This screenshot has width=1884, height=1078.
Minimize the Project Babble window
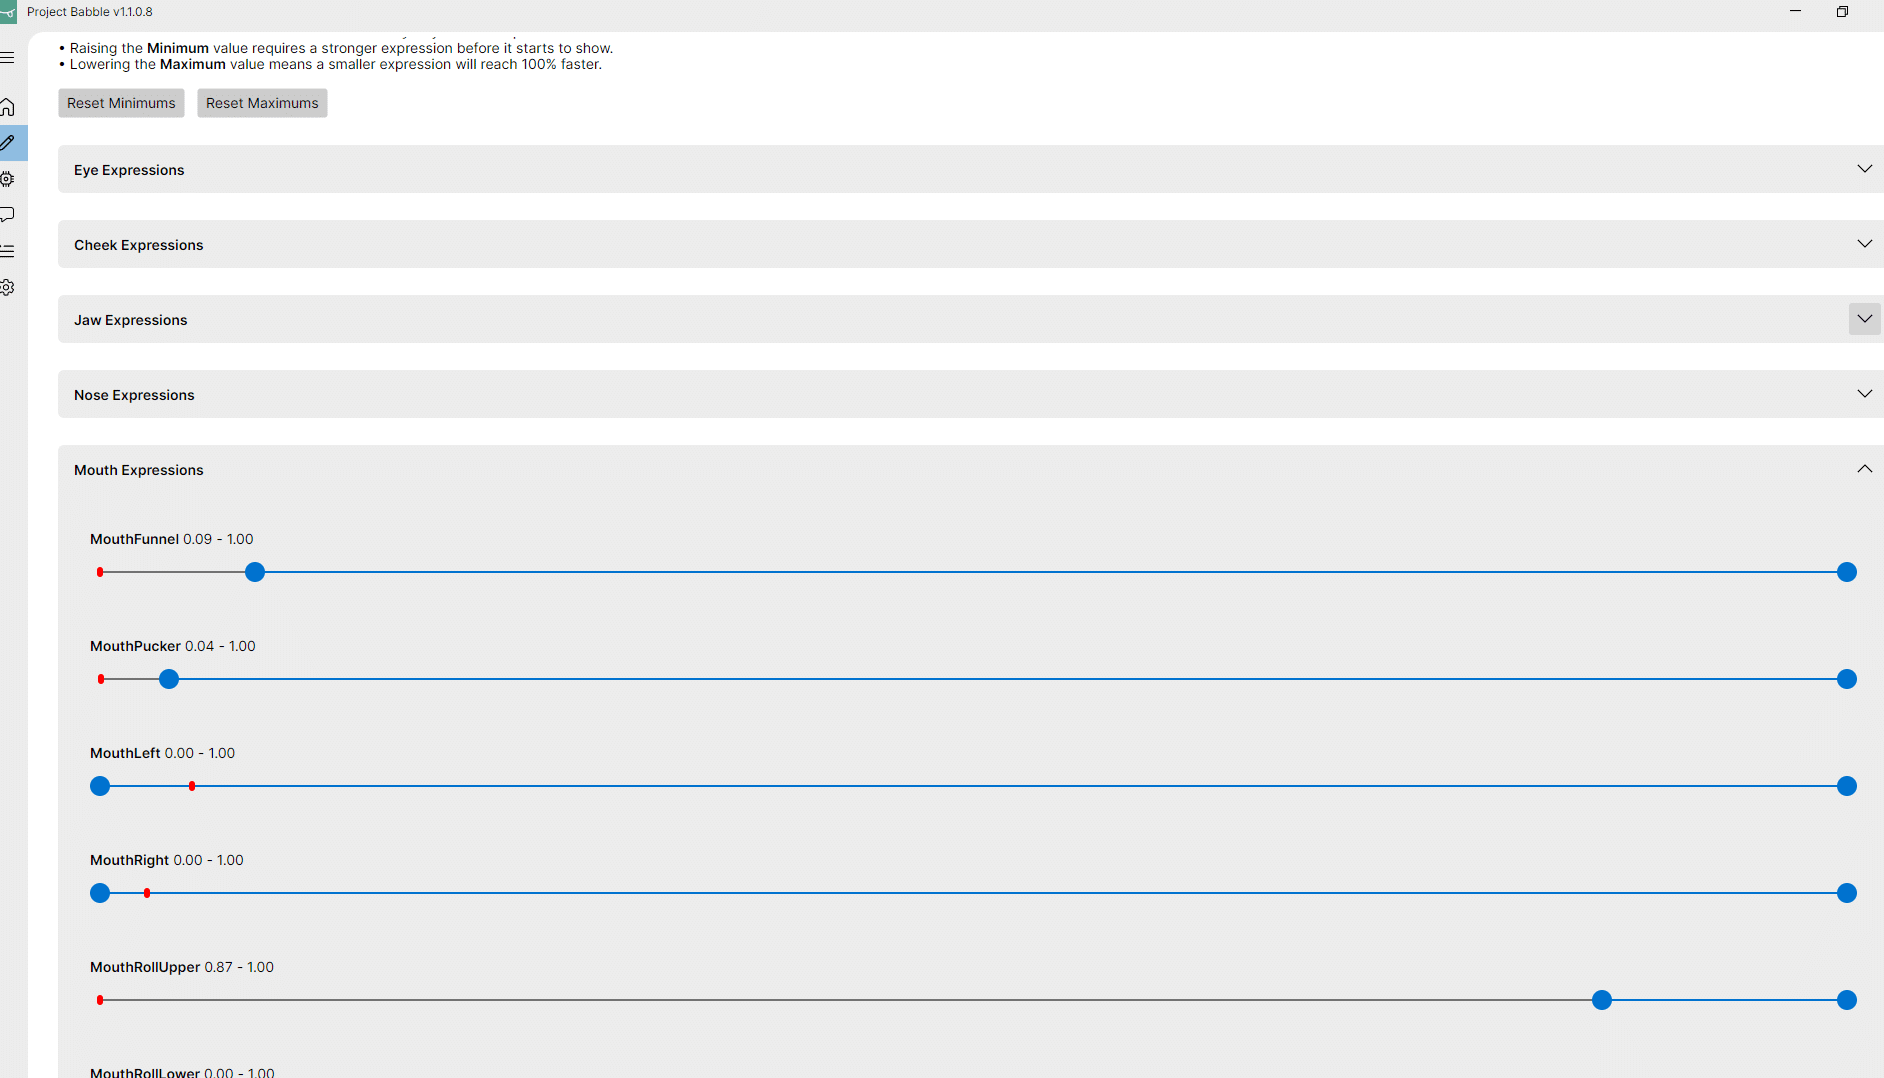pyautogui.click(x=1795, y=12)
